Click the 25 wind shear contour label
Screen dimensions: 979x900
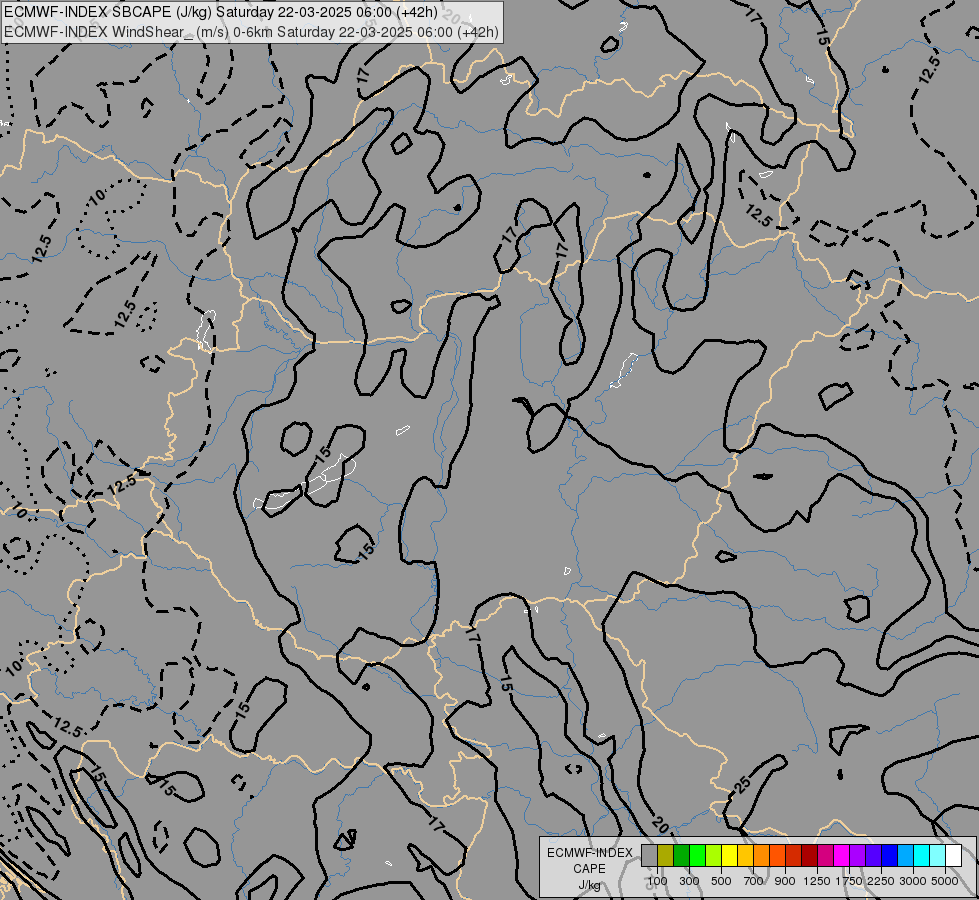[741, 784]
